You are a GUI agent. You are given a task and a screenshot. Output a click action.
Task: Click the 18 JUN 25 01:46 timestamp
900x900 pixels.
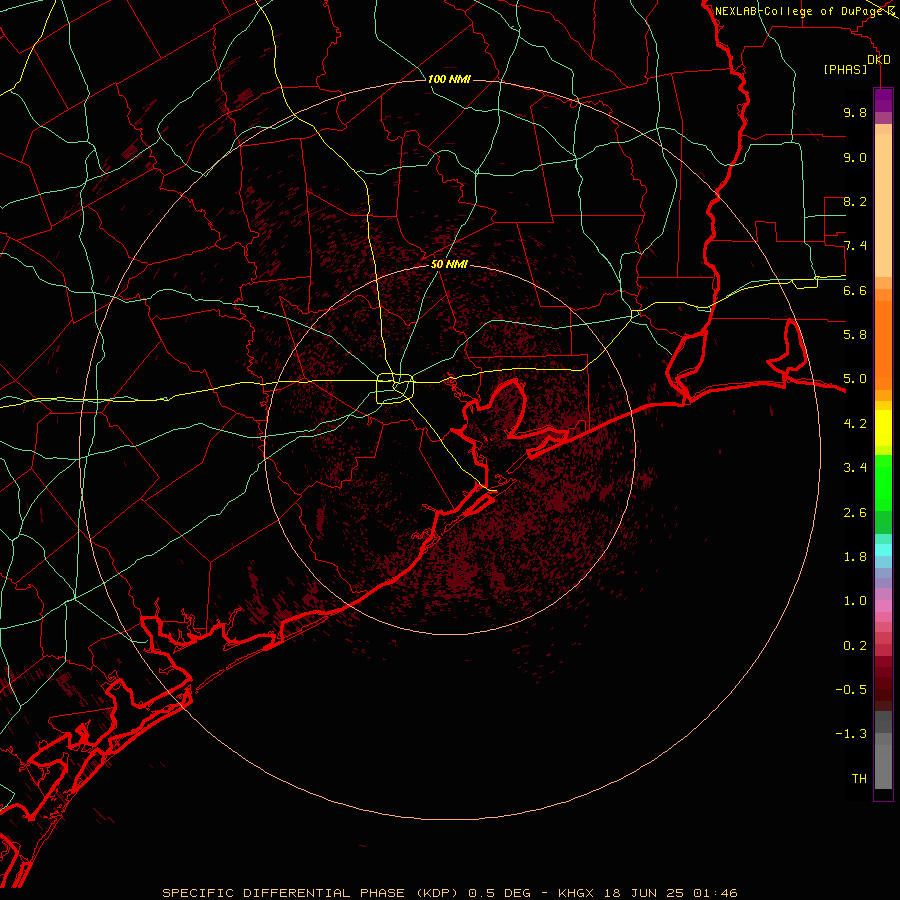pyautogui.click(x=670, y=893)
